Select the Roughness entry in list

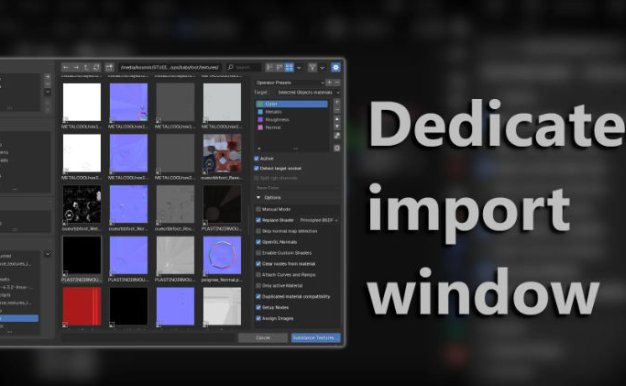(292, 119)
